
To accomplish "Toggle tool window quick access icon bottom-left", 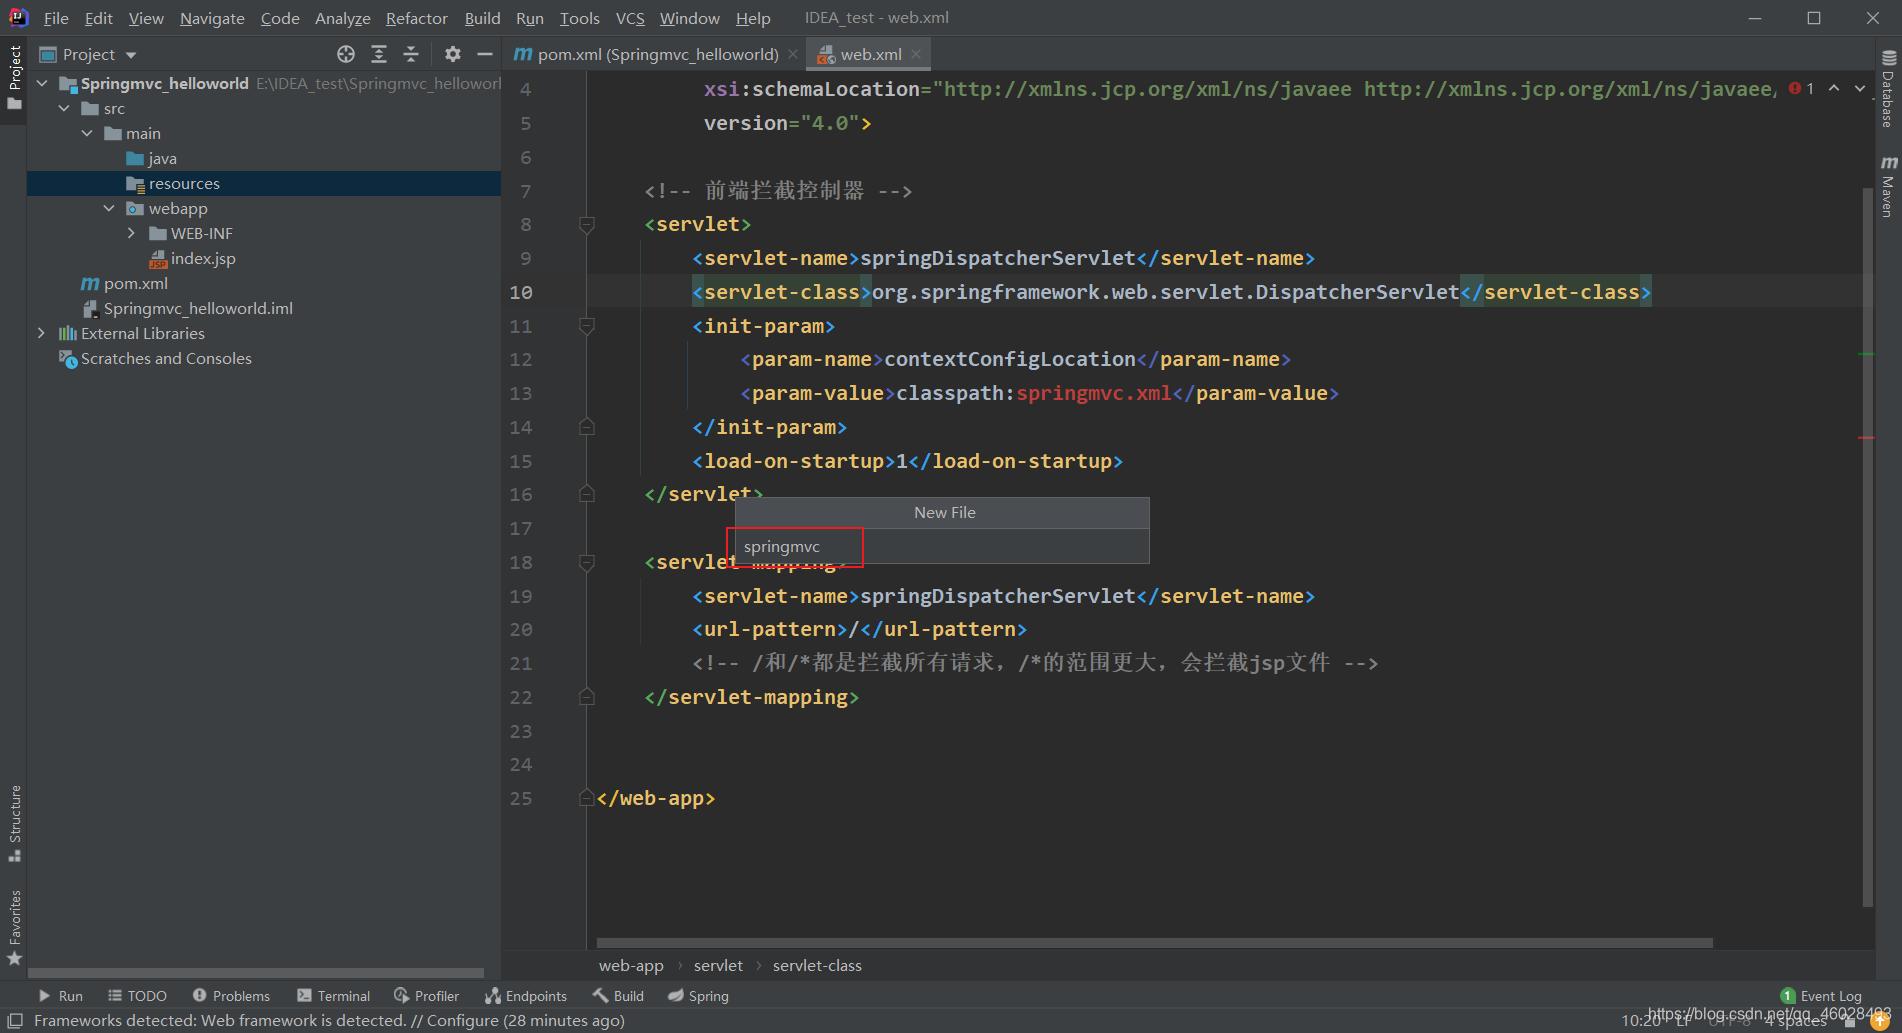I will point(15,1020).
